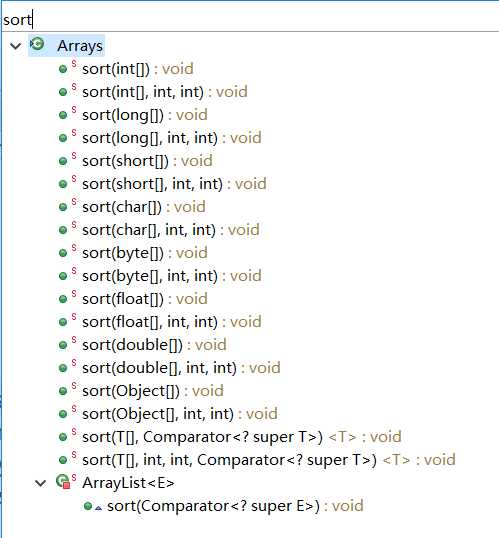Click method icon beside sort(short[], int, int)
499x538 pixels.
(x=63, y=185)
